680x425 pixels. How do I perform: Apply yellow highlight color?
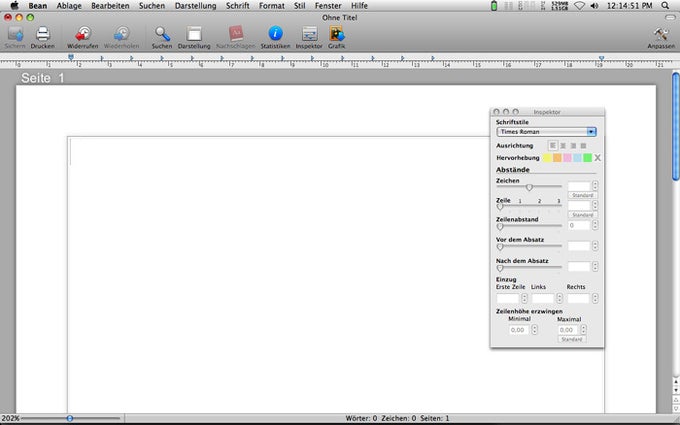click(547, 158)
